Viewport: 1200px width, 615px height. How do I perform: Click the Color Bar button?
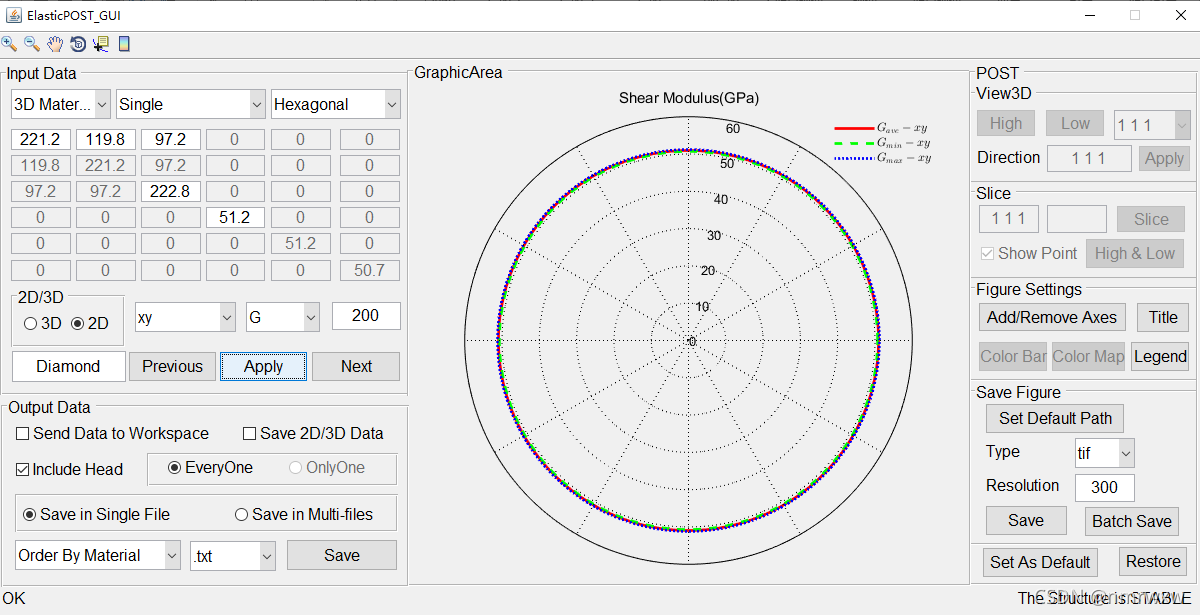tap(1013, 356)
